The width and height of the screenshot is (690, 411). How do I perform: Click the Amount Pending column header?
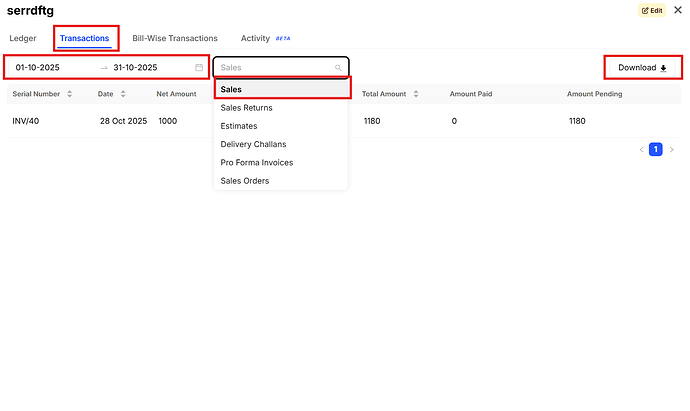point(595,94)
